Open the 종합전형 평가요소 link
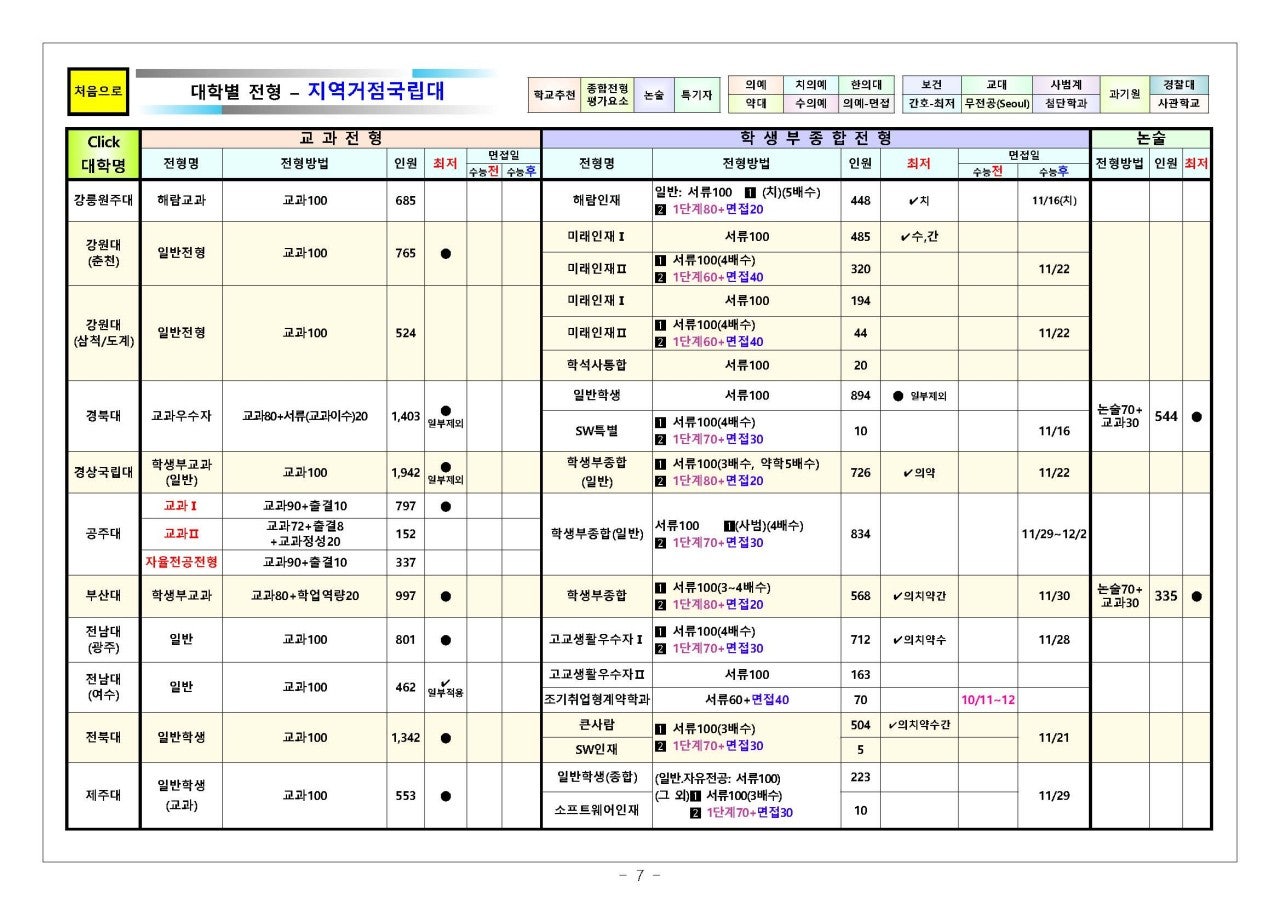Screen dimensions: 1280x905 click(606, 94)
